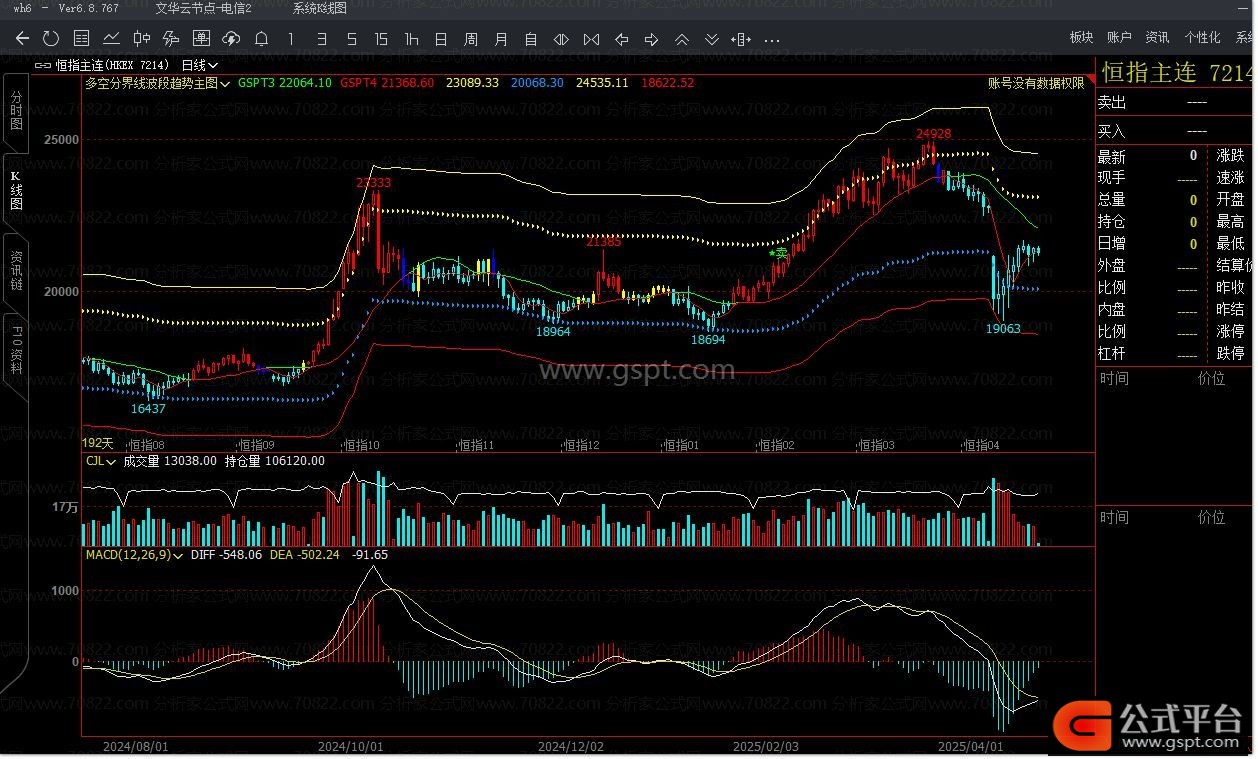Open the 日线 period dropdown

[199, 65]
